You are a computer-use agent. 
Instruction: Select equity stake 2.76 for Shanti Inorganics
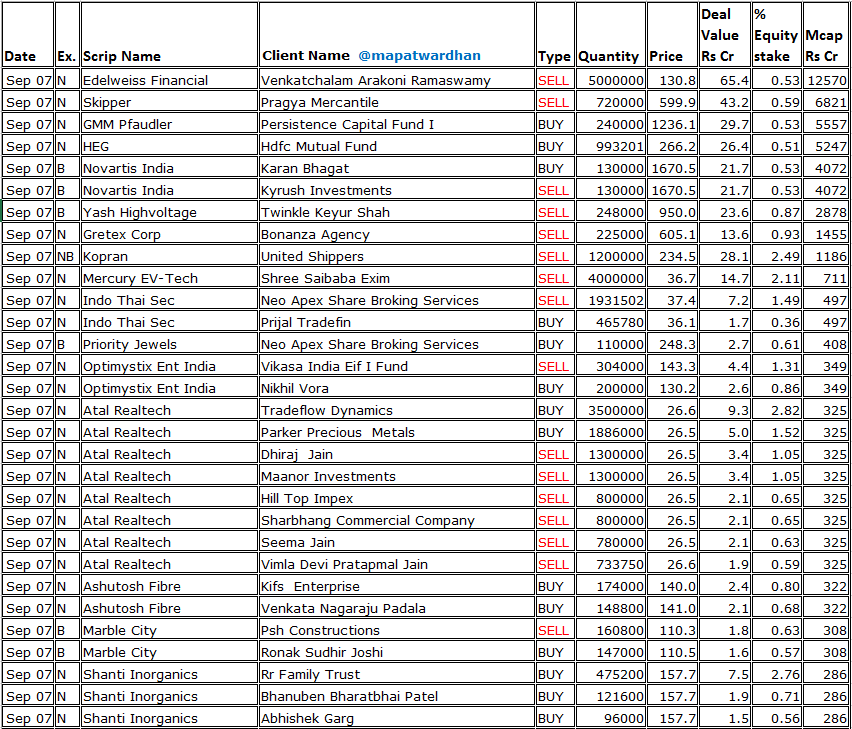click(776, 674)
